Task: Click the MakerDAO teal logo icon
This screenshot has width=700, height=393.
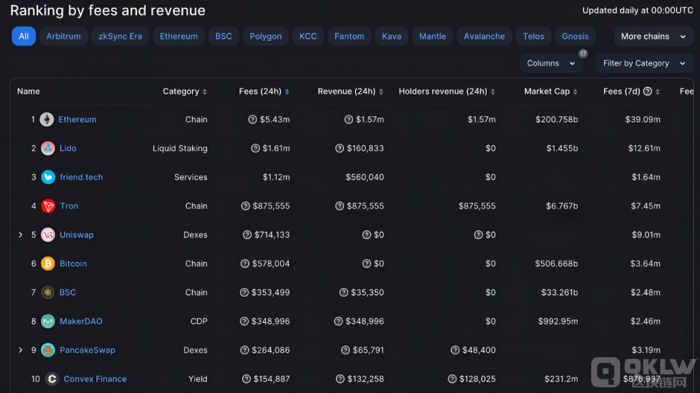Action: [48, 321]
